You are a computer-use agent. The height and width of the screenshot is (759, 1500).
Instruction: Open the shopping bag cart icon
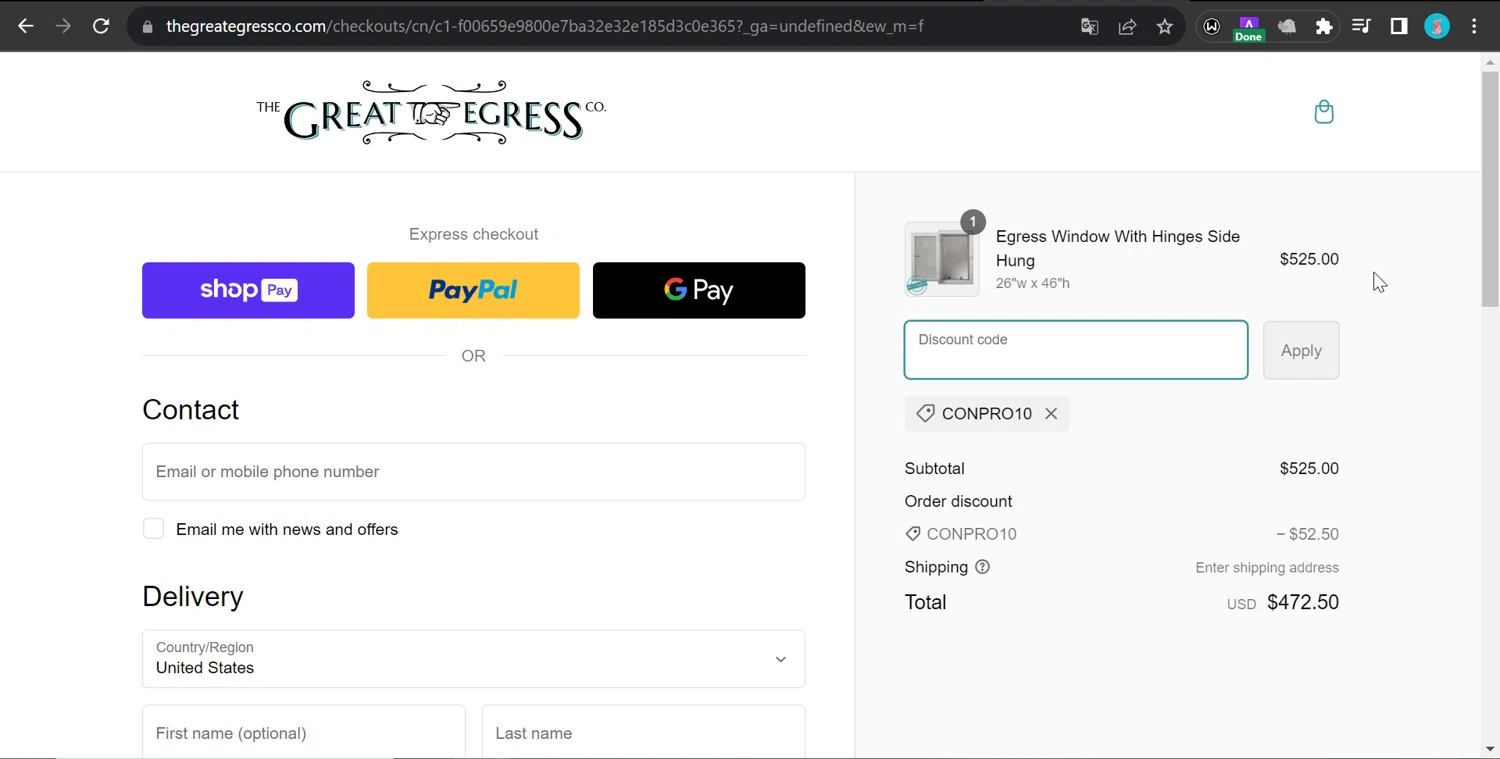[x=1324, y=111]
